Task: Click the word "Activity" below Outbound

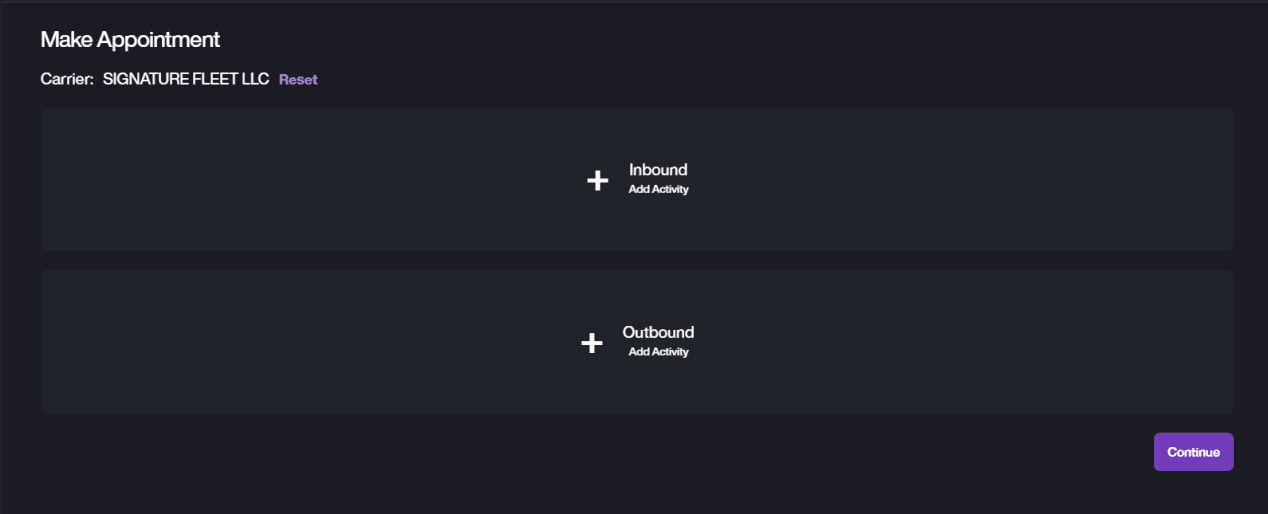Action: (x=670, y=352)
